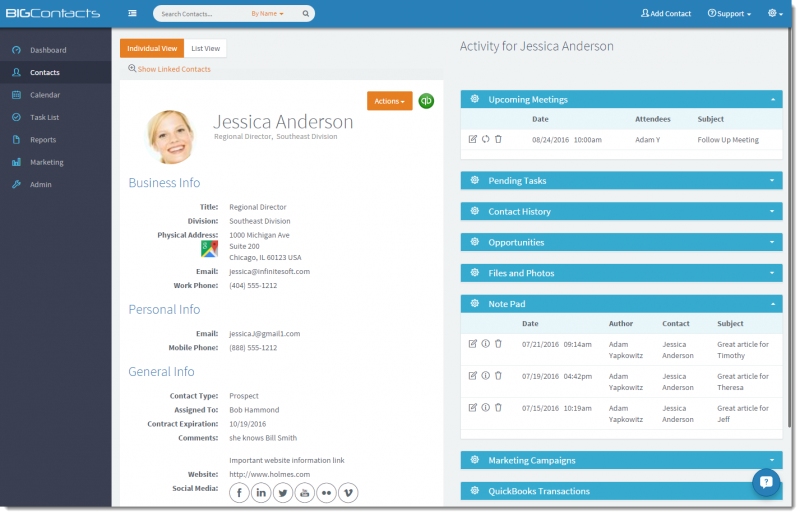Viewport: 800px width, 515px height.
Task: Delete the 08/24/2016 meeting
Action: [498, 139]
